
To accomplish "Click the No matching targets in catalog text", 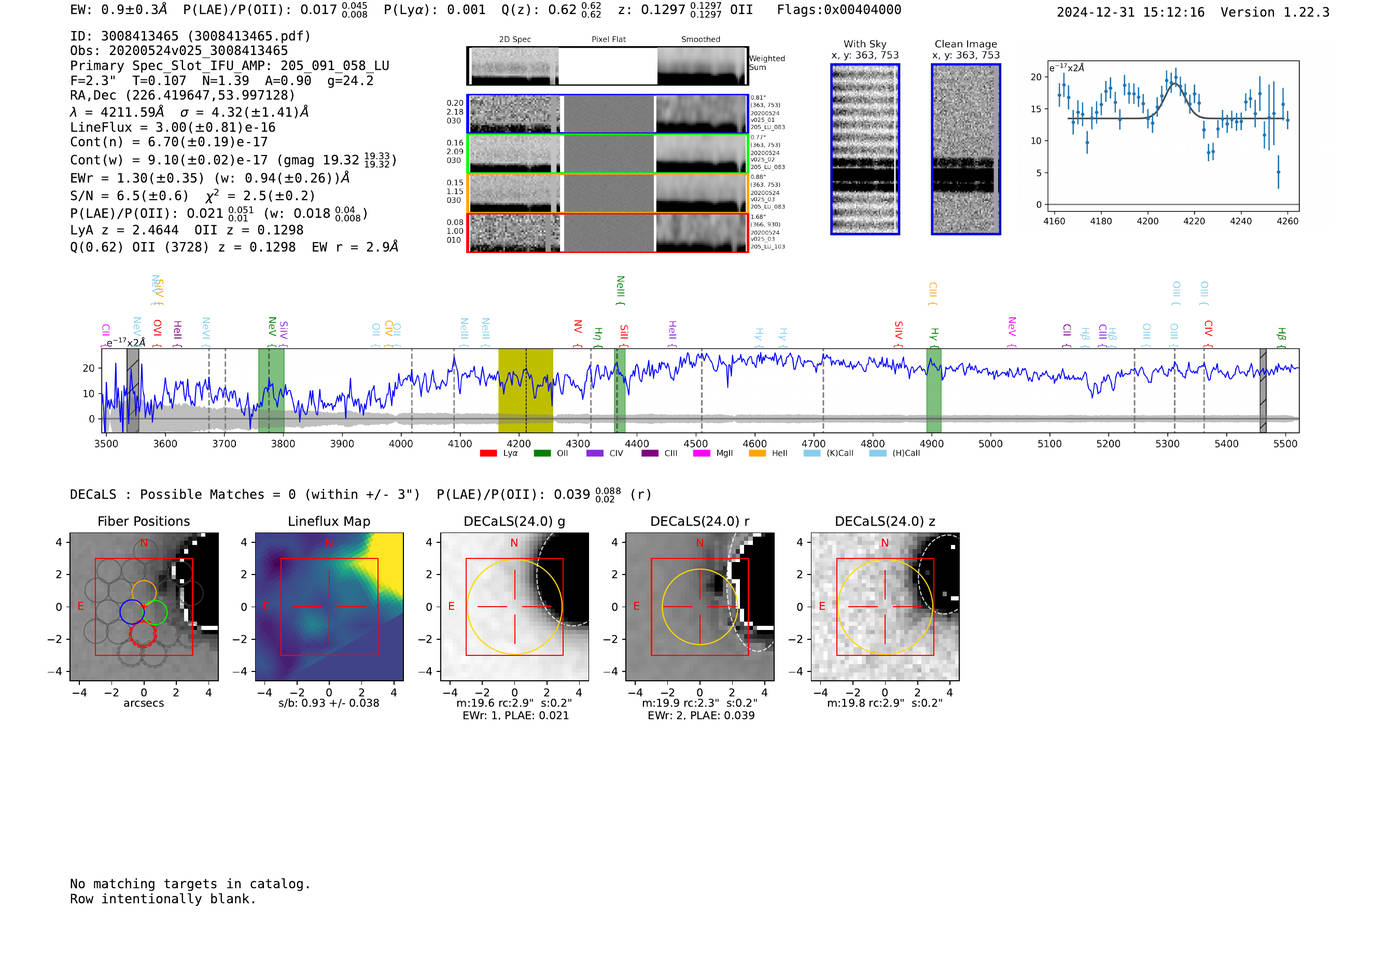I will (190, 884).
